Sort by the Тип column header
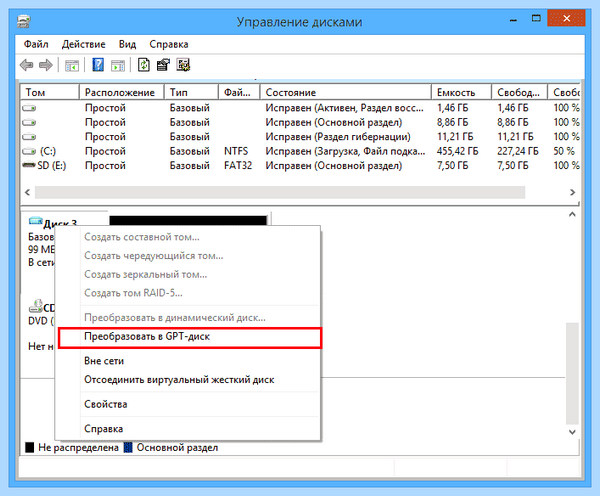Viewport: 600px width, 496px height. [191, 92]
